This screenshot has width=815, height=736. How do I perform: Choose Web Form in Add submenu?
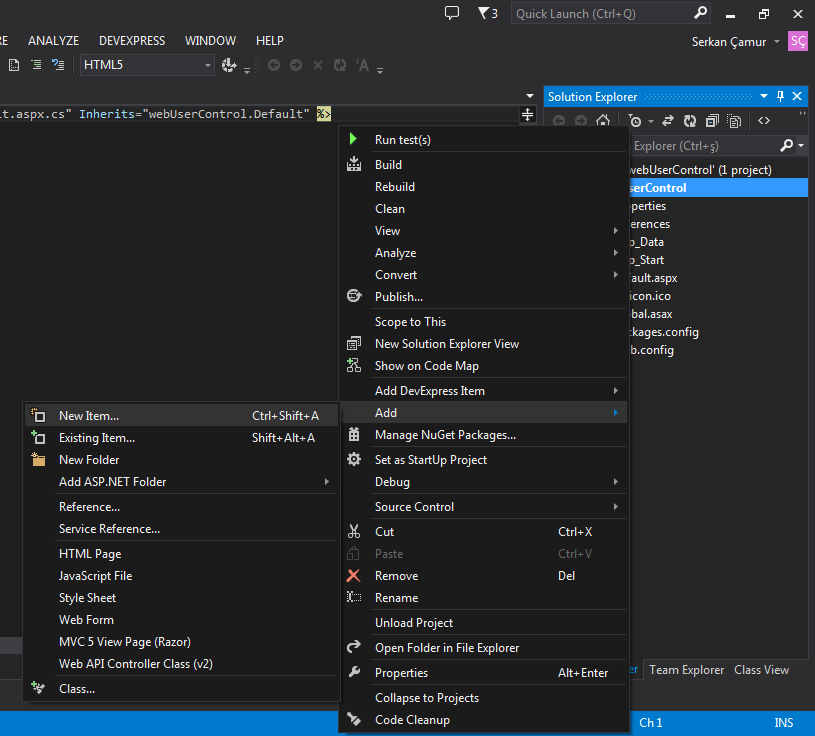click(x=181, y=620)
